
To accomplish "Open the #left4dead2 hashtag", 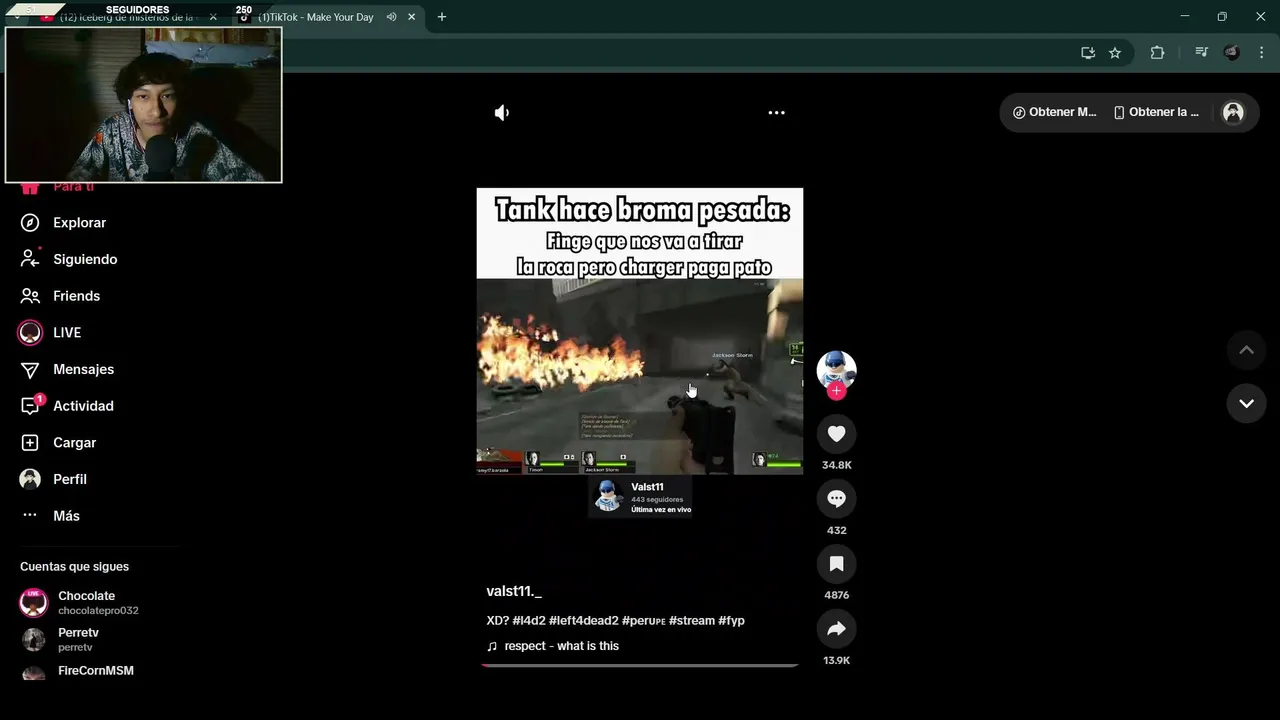I will click(x=583, y=621).
